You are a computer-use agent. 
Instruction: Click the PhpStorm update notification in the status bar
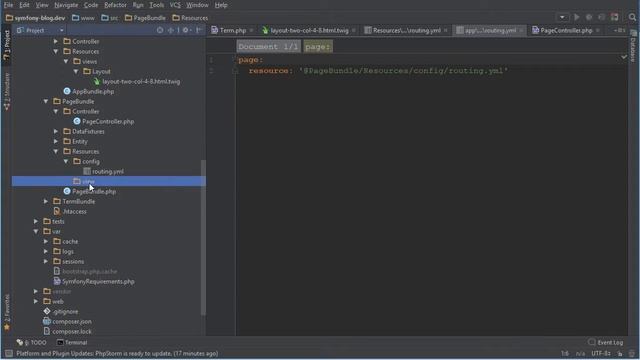tap(117, 353)
